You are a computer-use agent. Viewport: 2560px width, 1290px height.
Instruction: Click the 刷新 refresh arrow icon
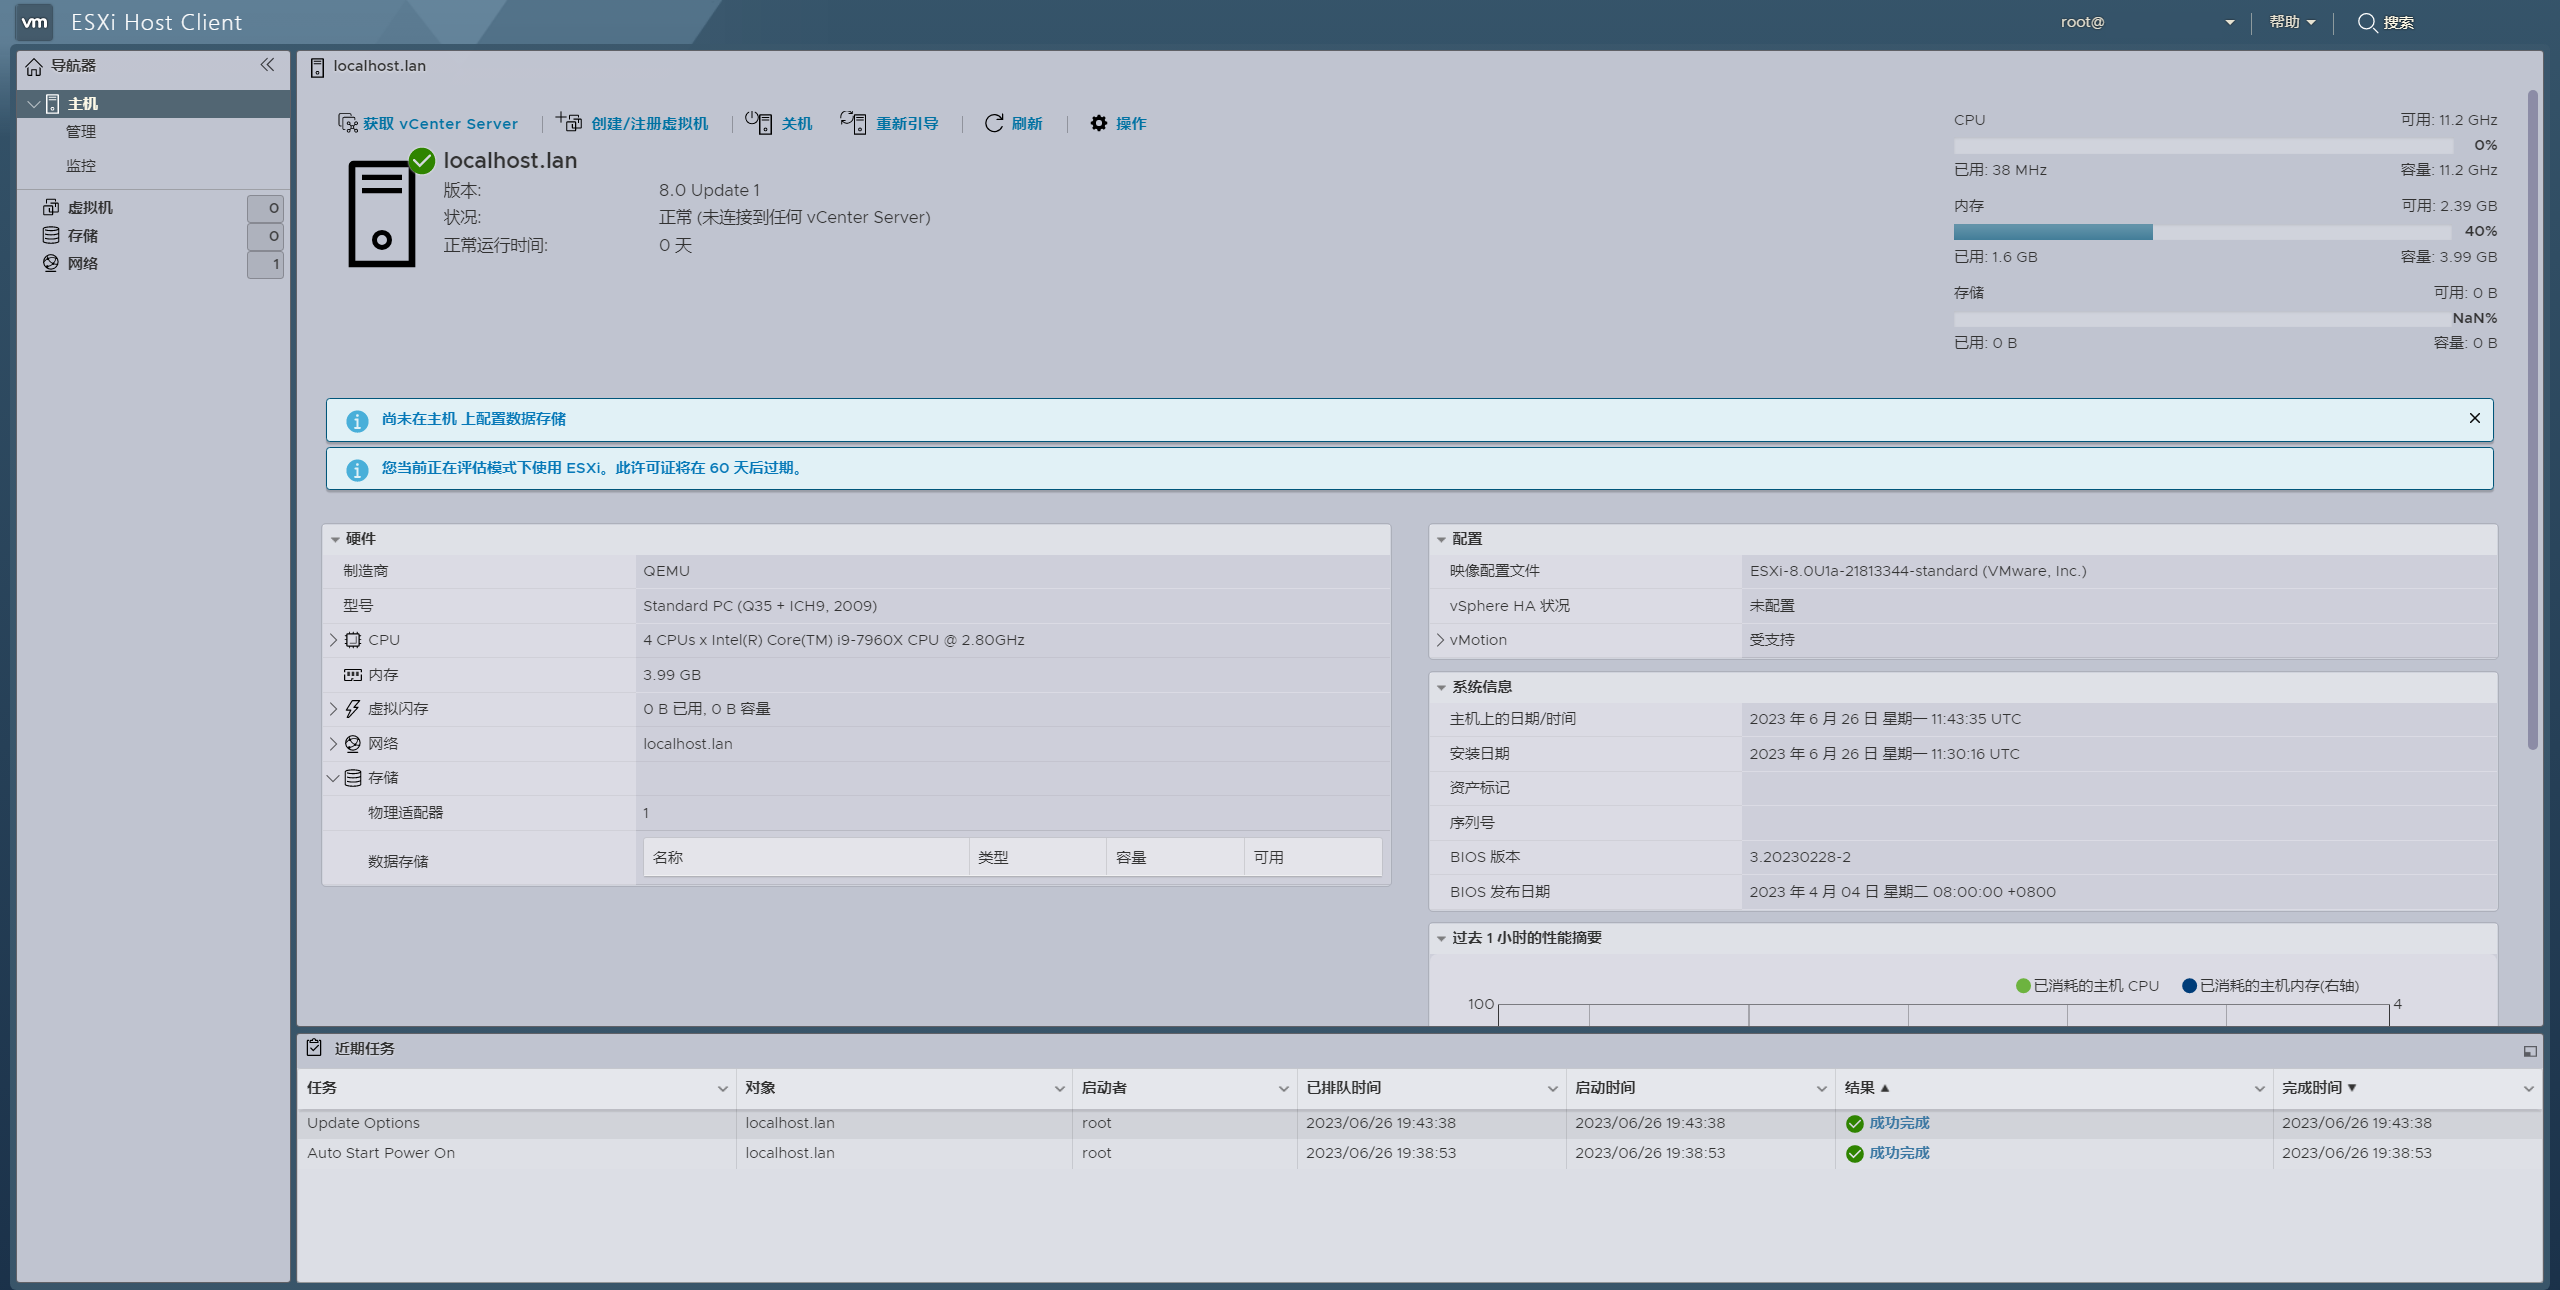click(x=994, y=123)
